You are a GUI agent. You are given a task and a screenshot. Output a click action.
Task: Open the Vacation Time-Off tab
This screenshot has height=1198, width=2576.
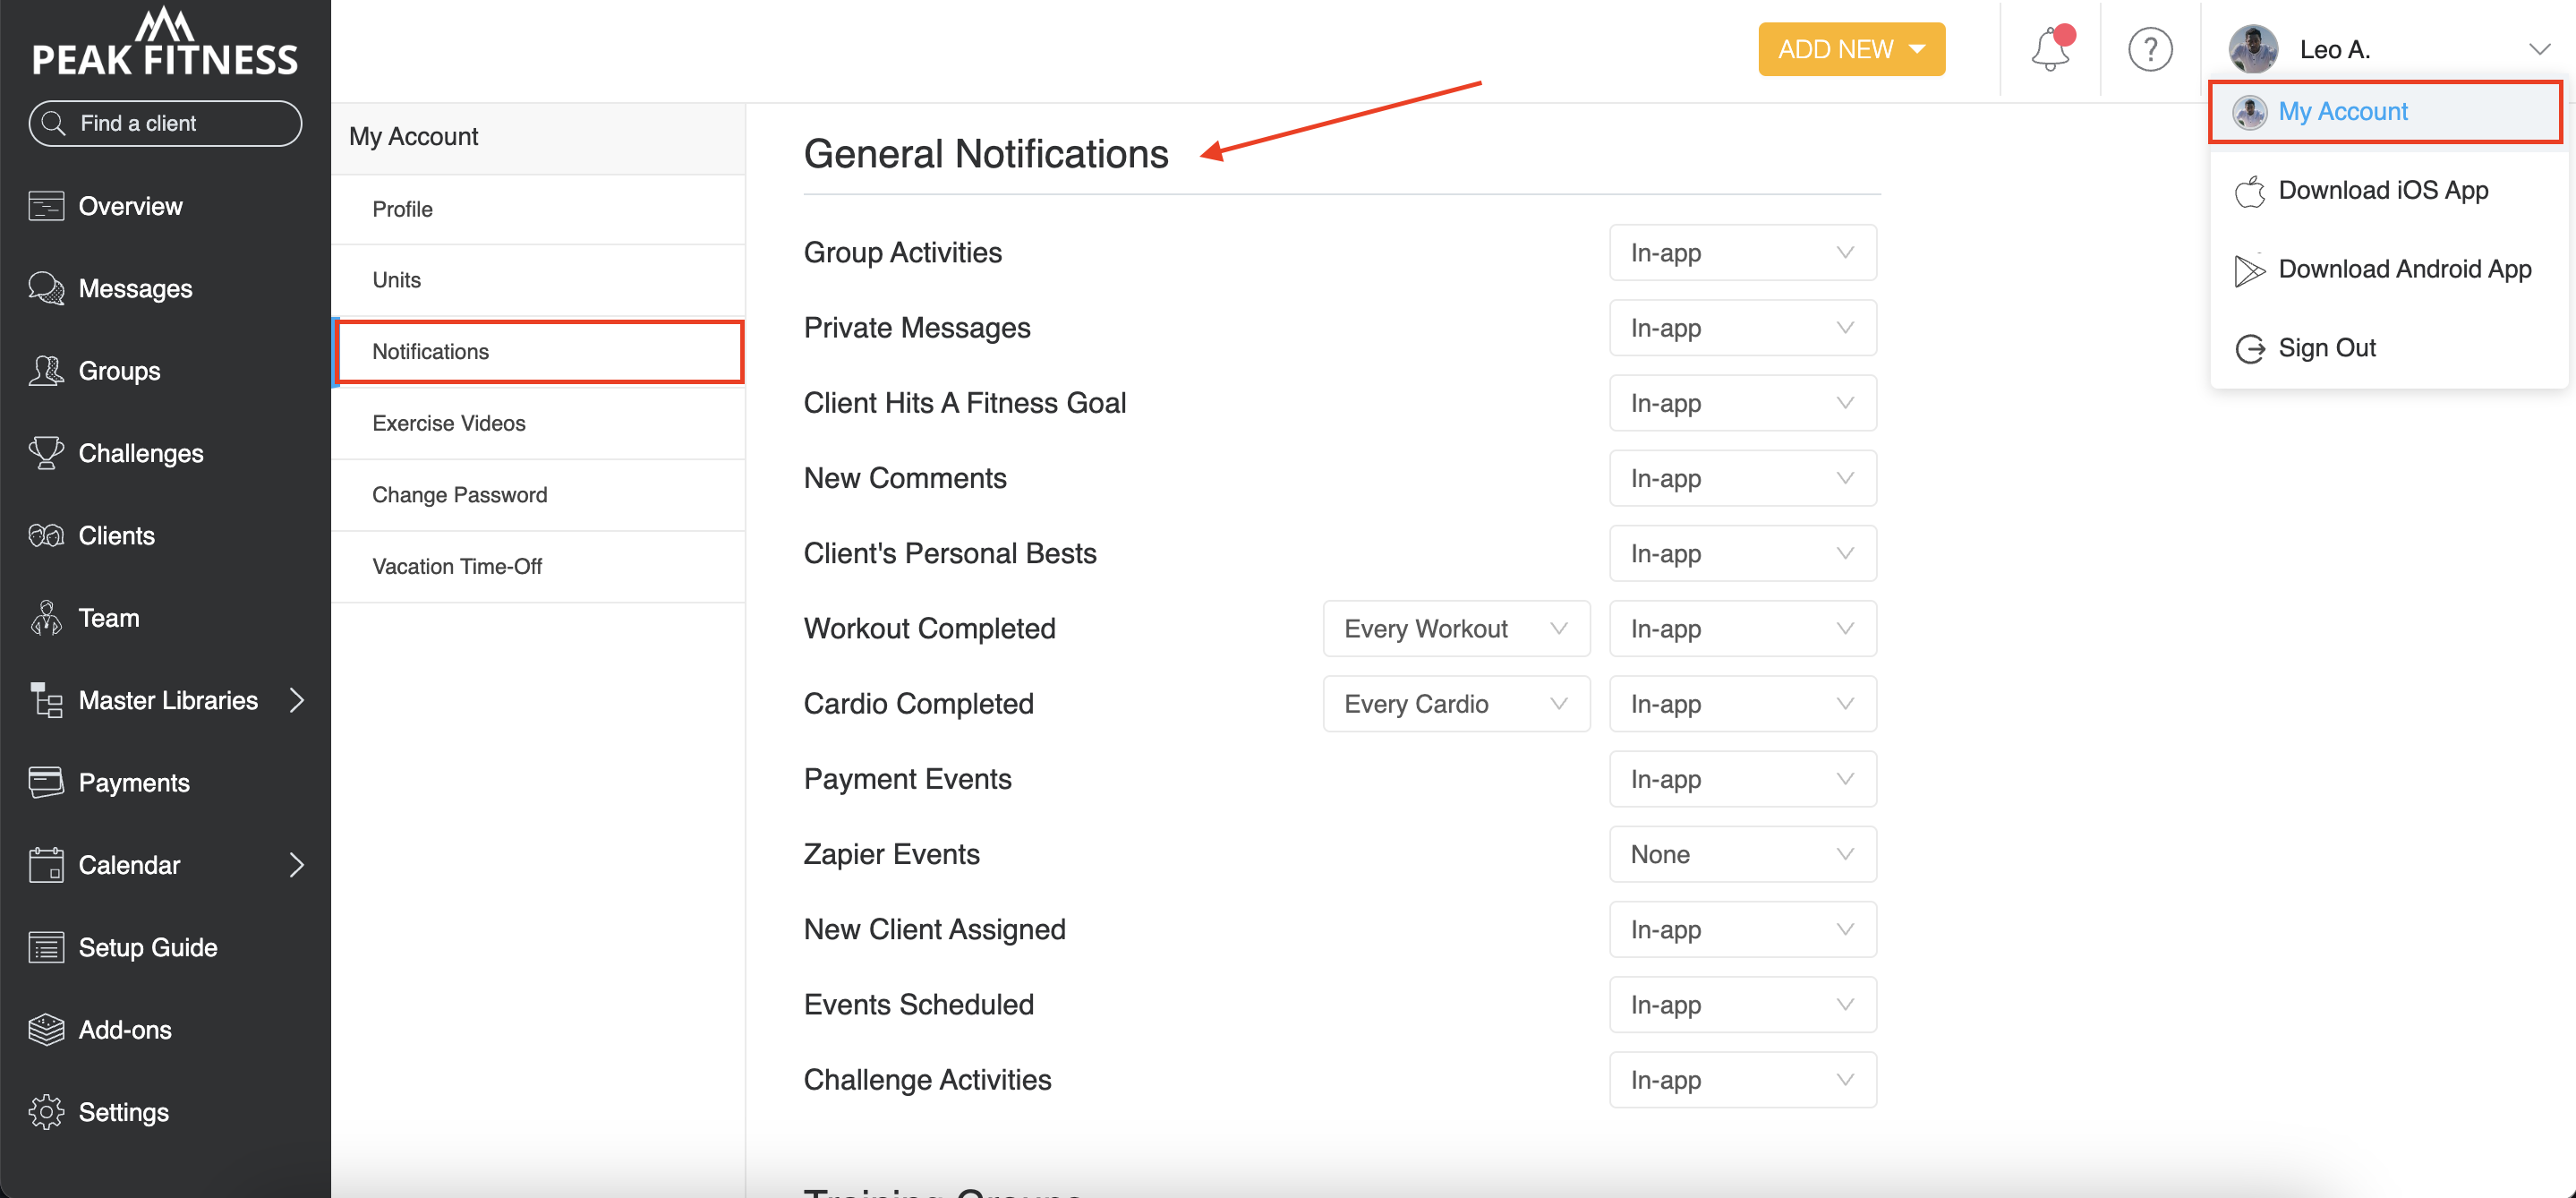click(538, 566)
